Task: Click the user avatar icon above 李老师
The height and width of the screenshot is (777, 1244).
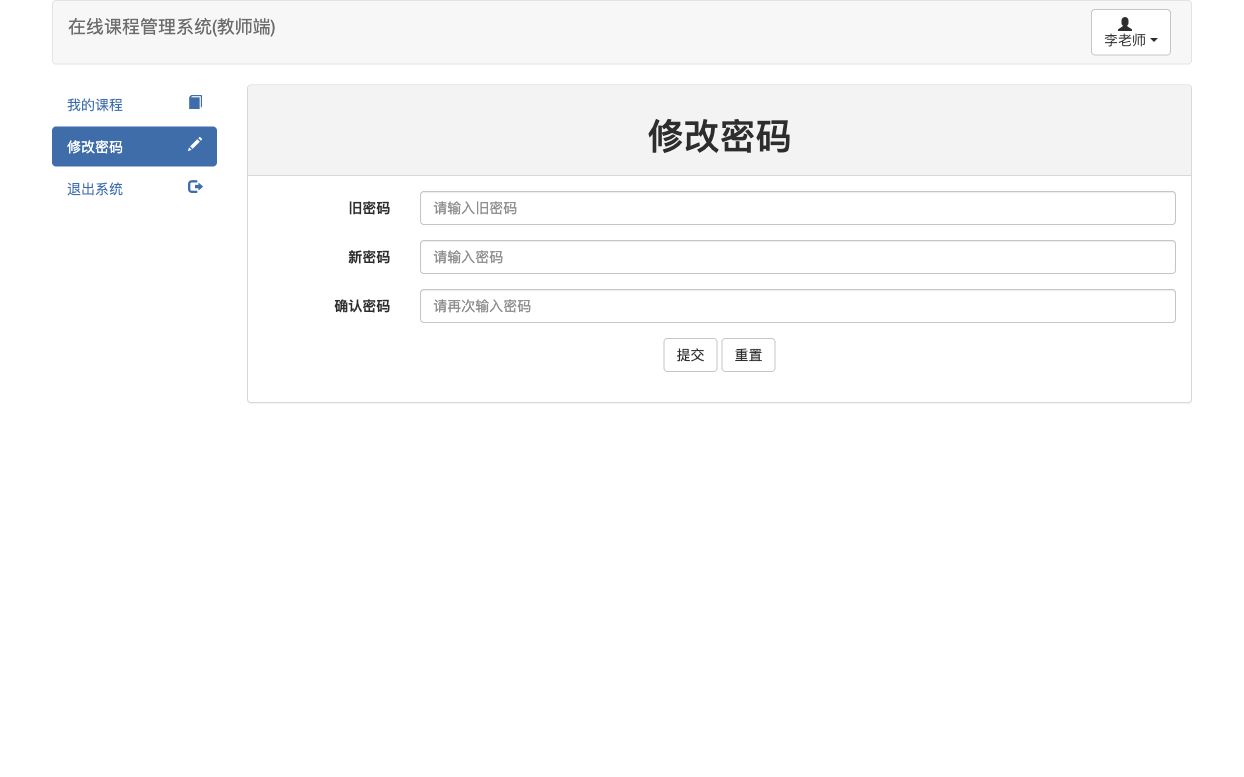Action: coord(1125,24)
